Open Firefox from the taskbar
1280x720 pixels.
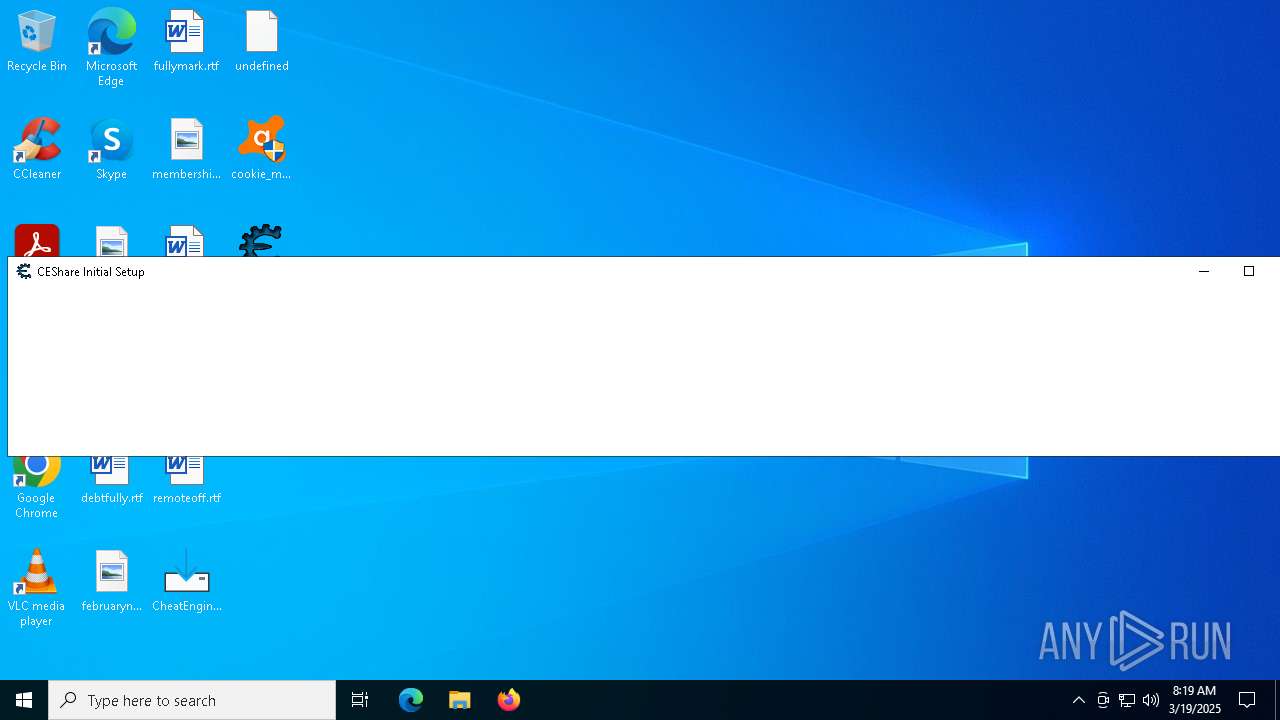point(509,700)
